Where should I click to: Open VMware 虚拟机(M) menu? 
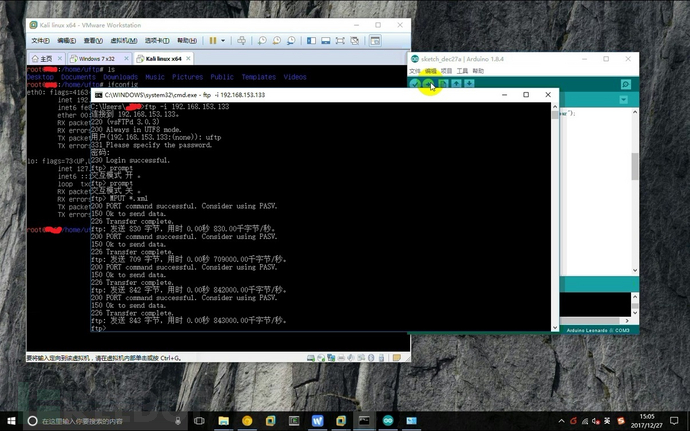[x=123, y=41]
